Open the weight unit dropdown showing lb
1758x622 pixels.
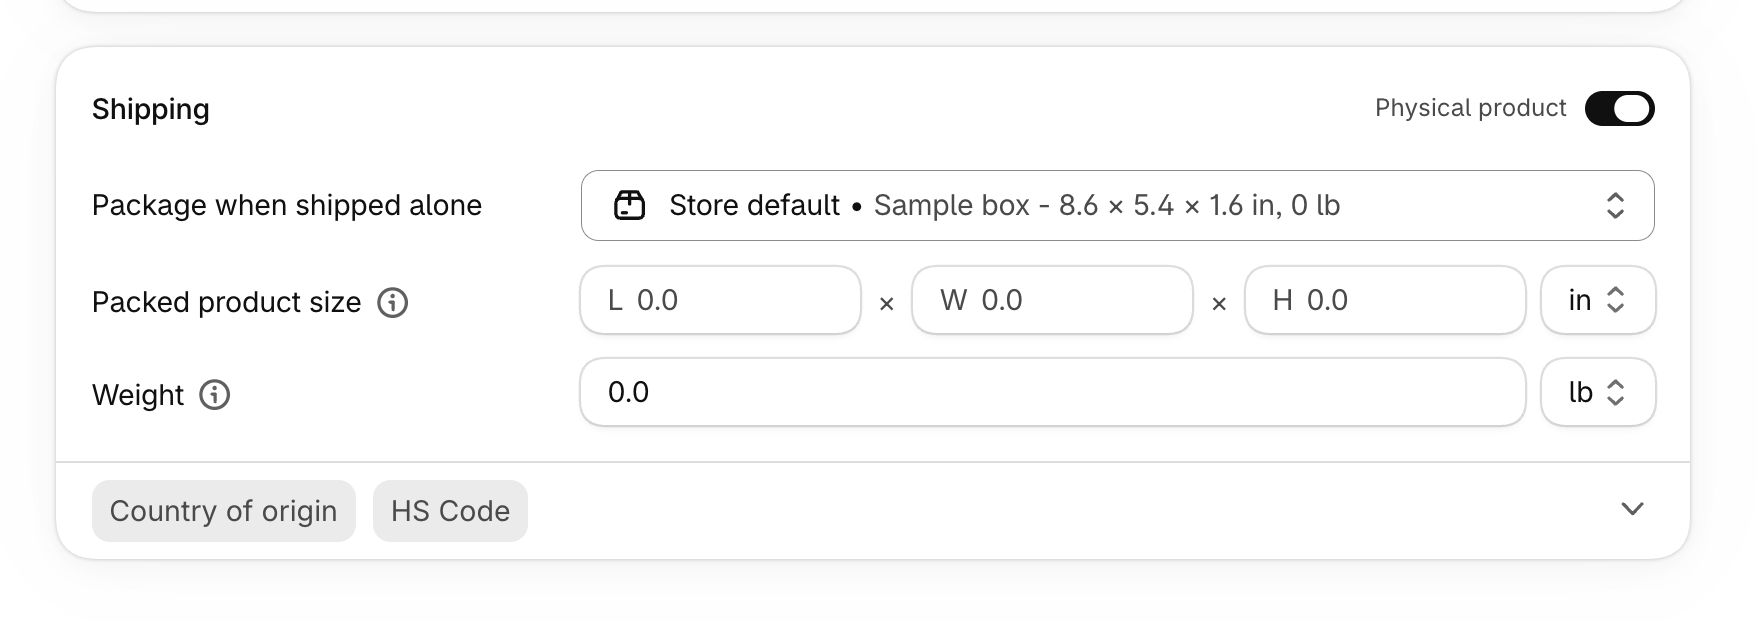tap(1598, 392)
